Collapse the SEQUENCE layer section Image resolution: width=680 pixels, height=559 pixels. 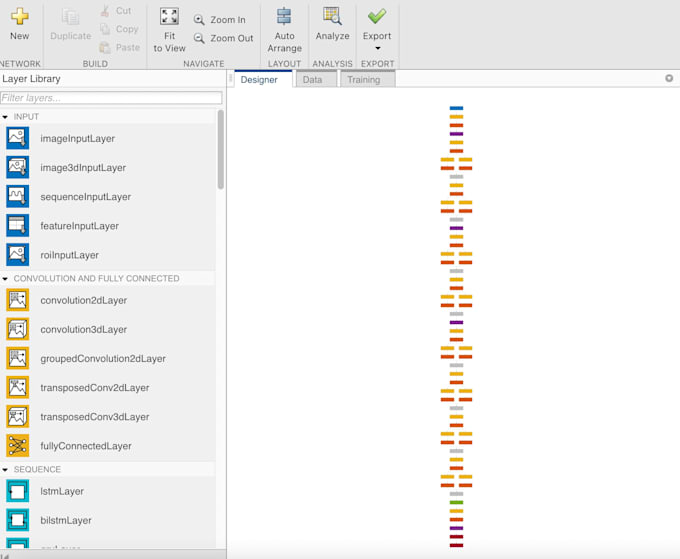(x=6, y=470)
